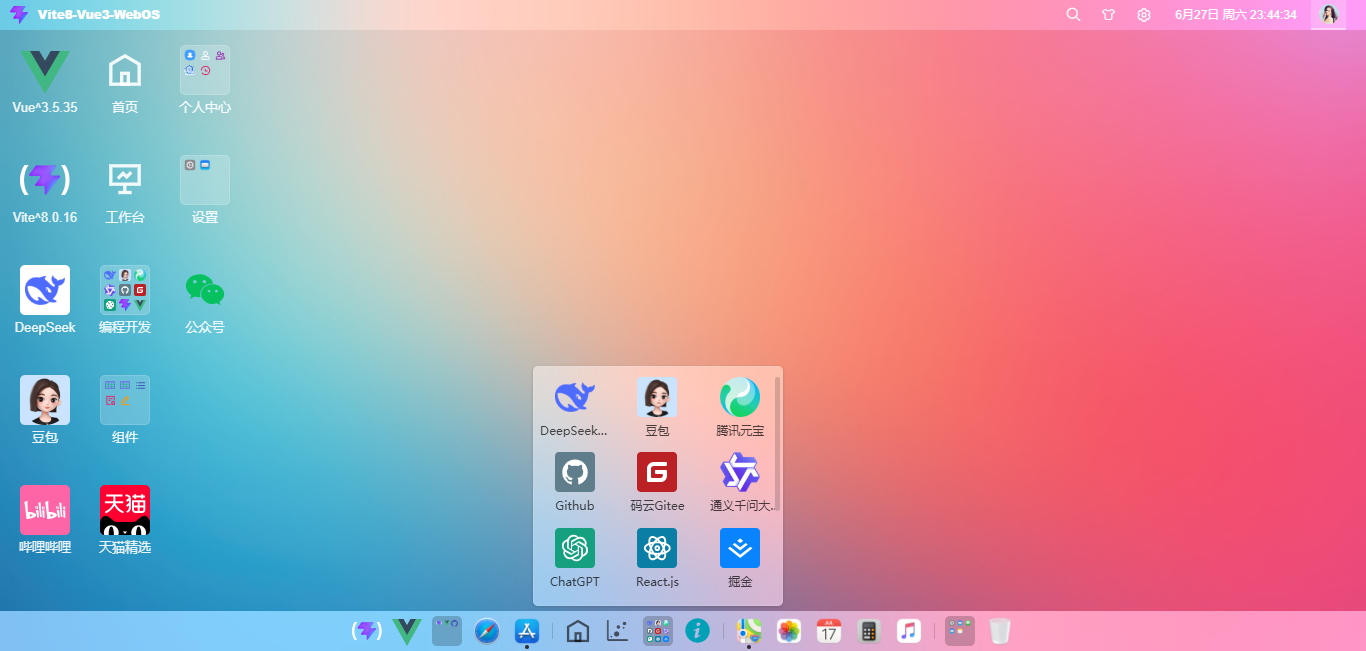1366x651 pixels.
Task: Open the Music icon in the dock
Action: coord(909,631)
